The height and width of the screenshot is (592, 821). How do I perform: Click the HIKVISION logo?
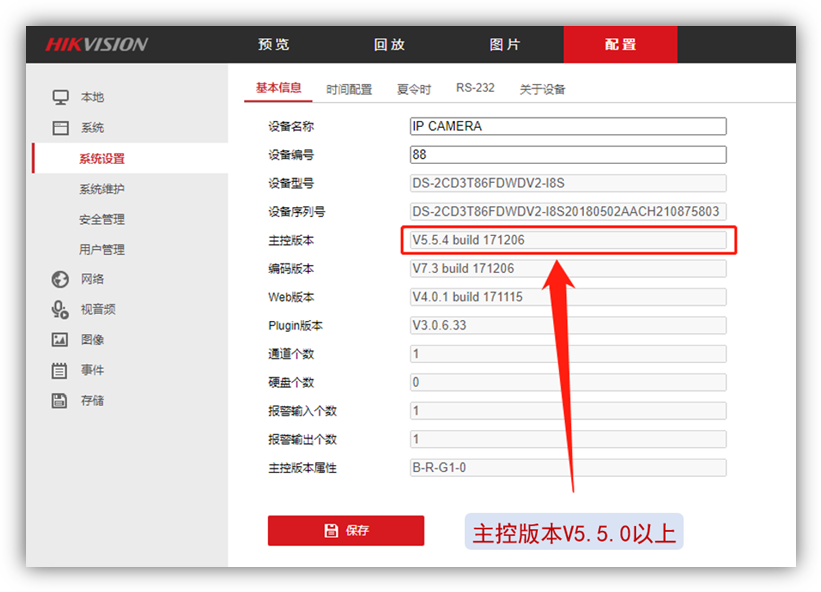click(x=97, y=44)
